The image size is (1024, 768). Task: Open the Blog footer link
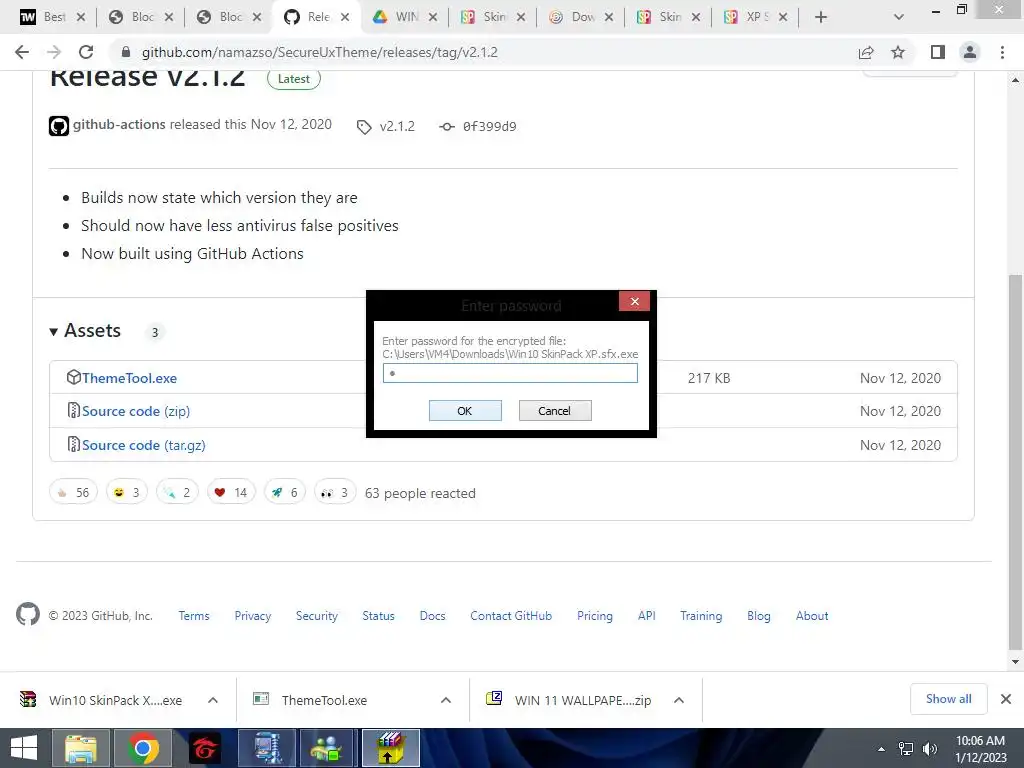[759, 616]
